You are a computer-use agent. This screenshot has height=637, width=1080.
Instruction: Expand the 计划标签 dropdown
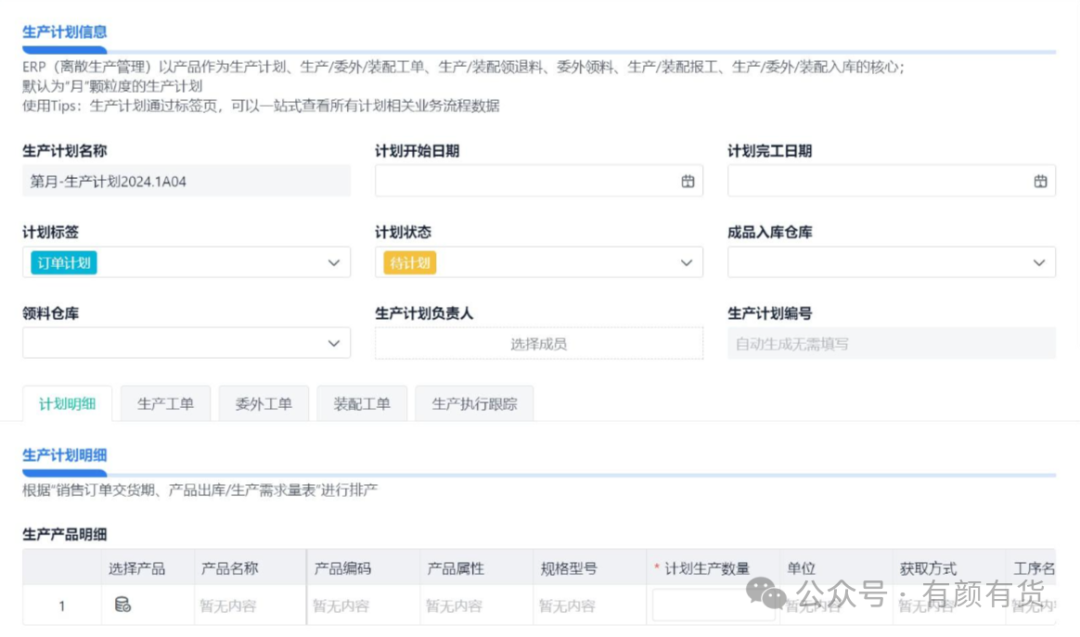coord(334,262)
